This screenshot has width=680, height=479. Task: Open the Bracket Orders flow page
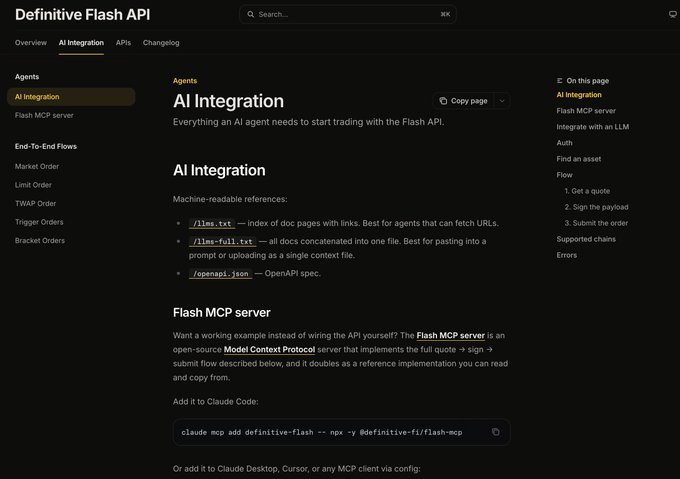[40, 241]
